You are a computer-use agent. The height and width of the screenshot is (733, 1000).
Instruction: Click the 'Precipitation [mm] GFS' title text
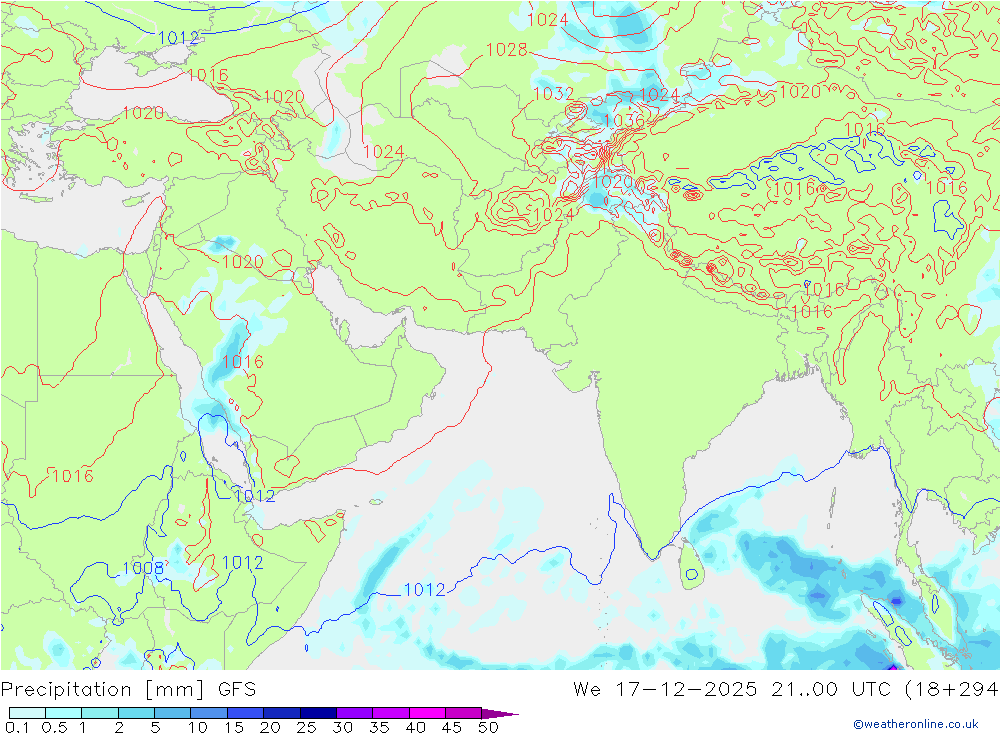tap(128, 690)
